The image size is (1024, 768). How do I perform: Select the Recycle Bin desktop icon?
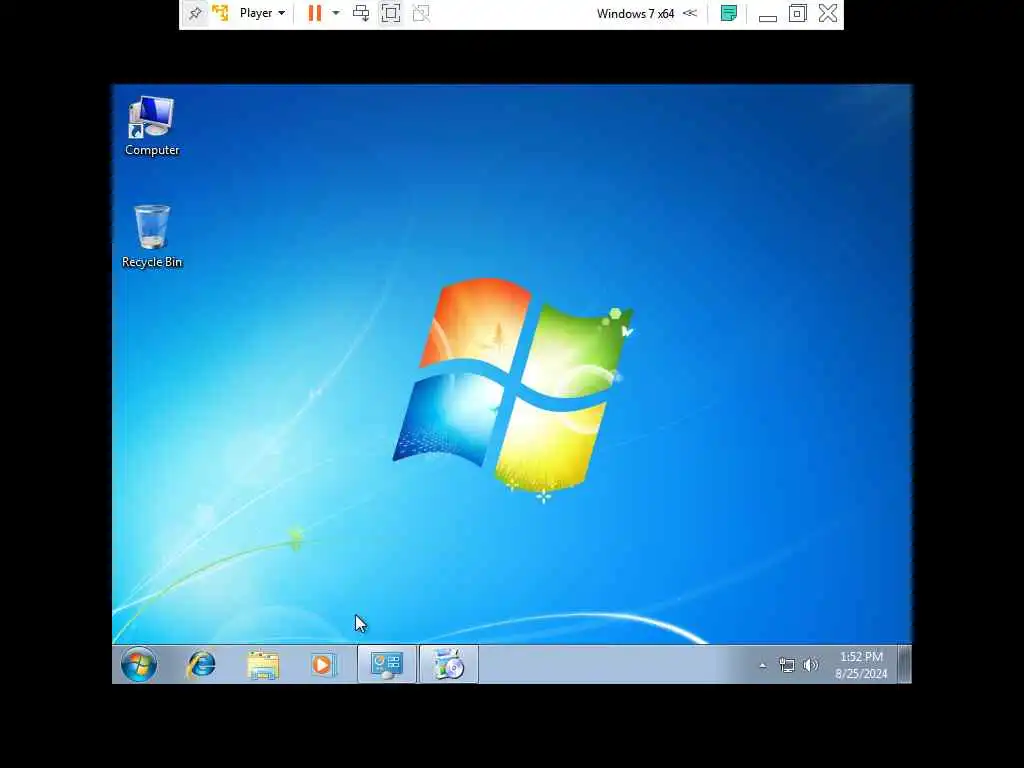152,236
